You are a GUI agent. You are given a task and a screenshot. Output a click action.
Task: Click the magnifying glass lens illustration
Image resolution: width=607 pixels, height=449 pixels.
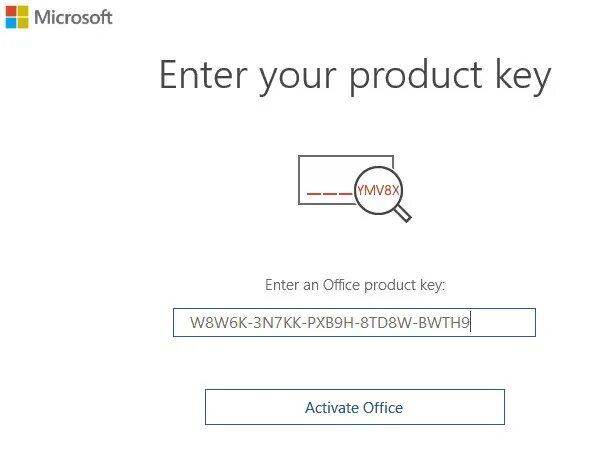383,189
